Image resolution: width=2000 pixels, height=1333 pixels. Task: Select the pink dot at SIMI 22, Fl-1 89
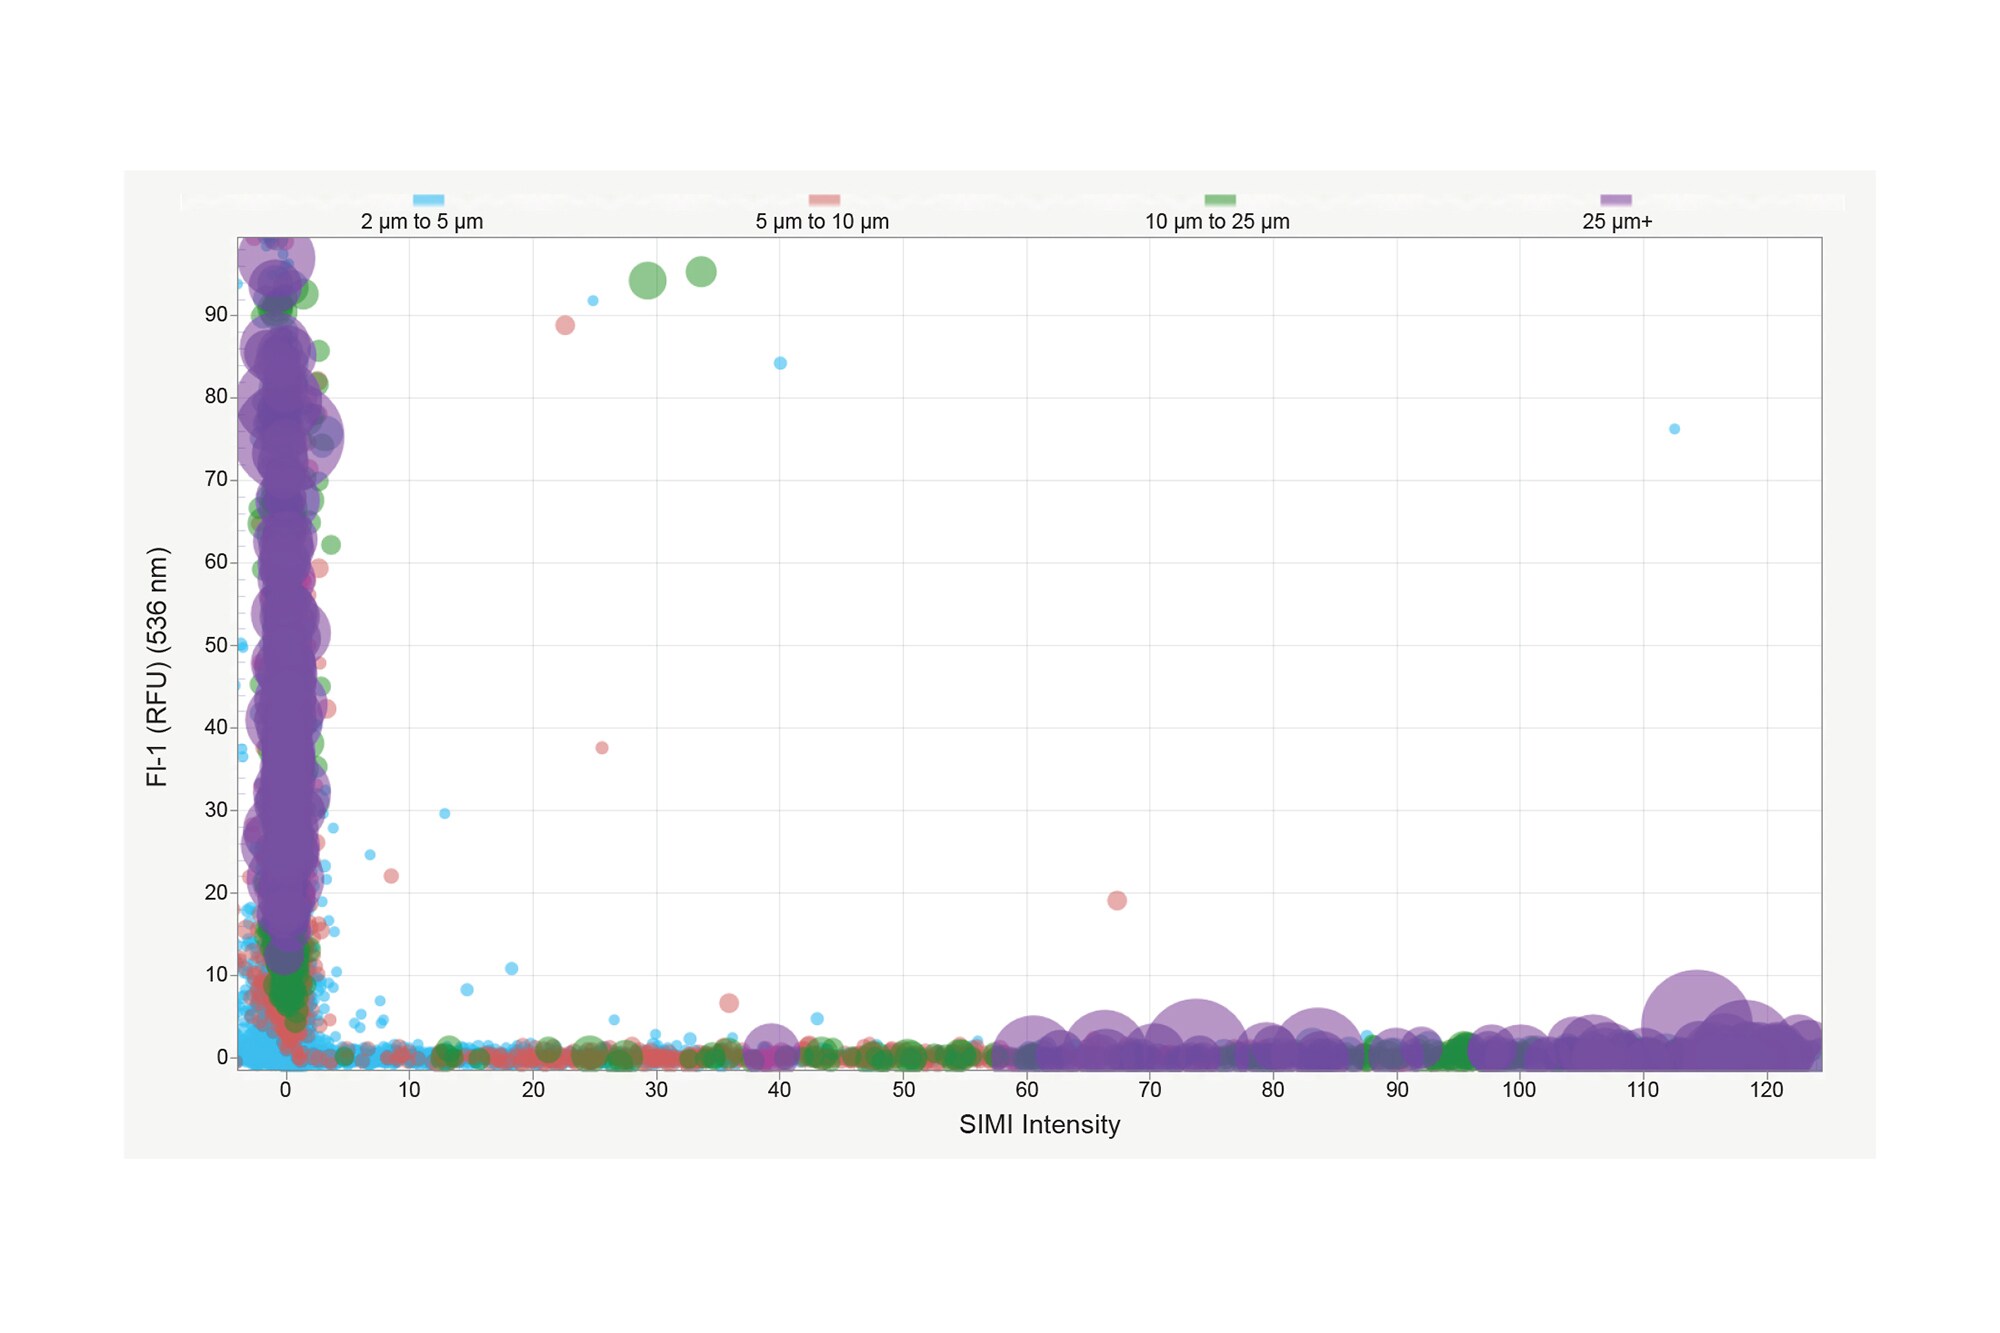(x=565, y=325)
